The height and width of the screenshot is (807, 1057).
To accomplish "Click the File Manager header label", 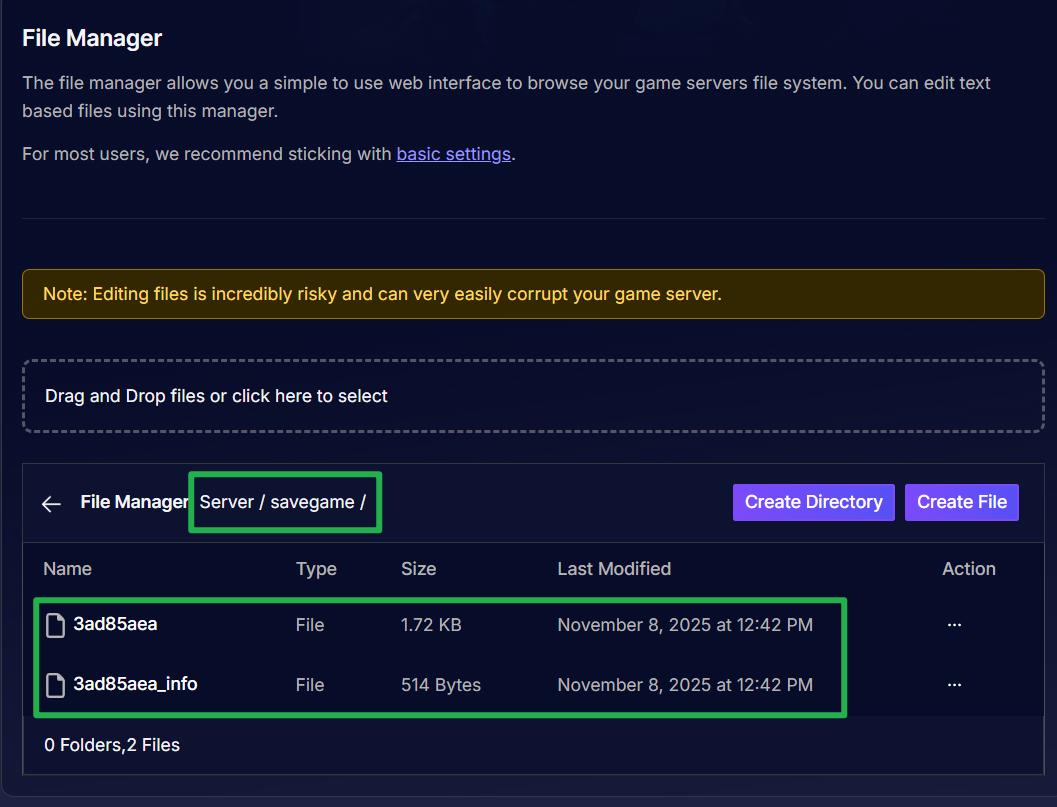I will tap(135, 502).
